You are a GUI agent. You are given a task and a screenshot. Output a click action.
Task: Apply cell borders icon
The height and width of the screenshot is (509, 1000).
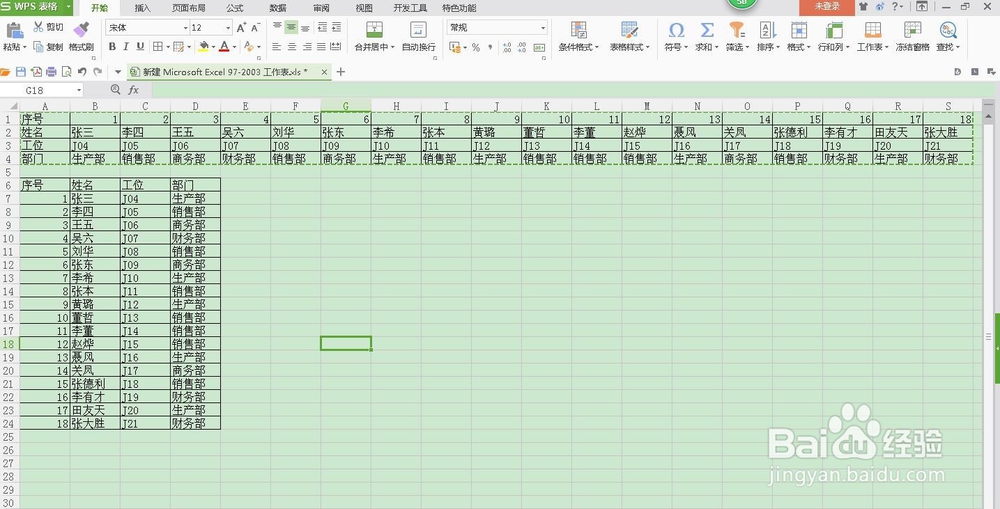click(x=157, y=47)
